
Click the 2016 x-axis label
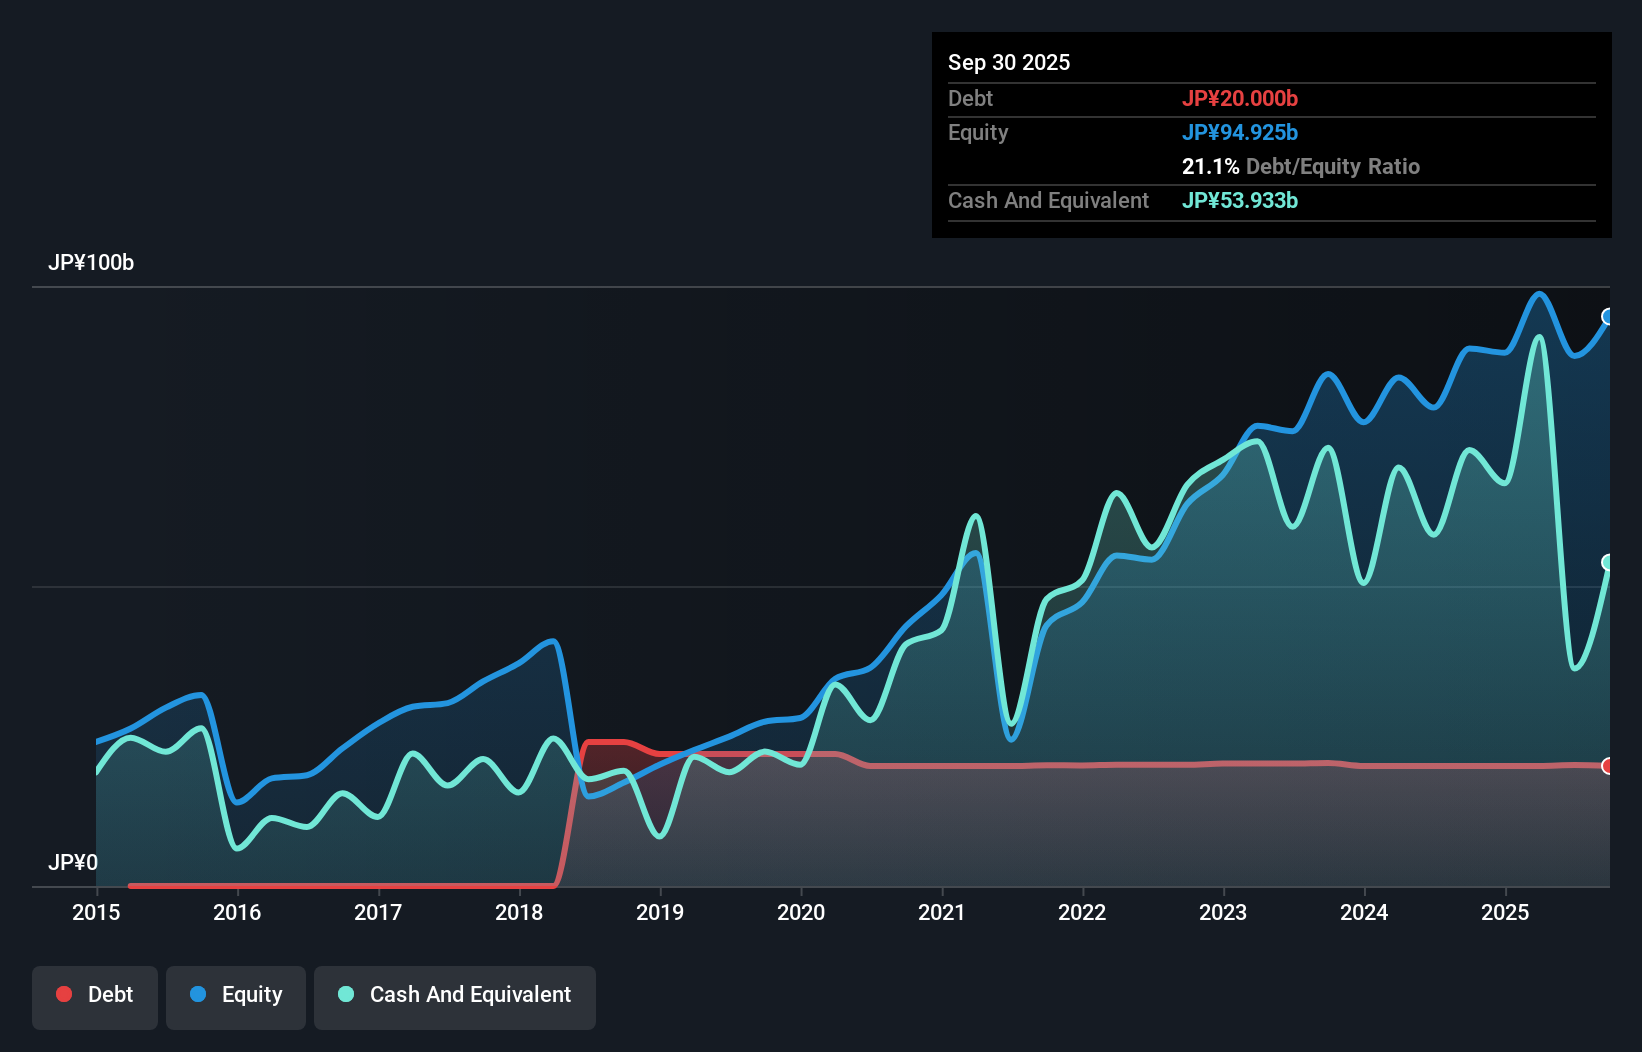click(x=237, y=912)
